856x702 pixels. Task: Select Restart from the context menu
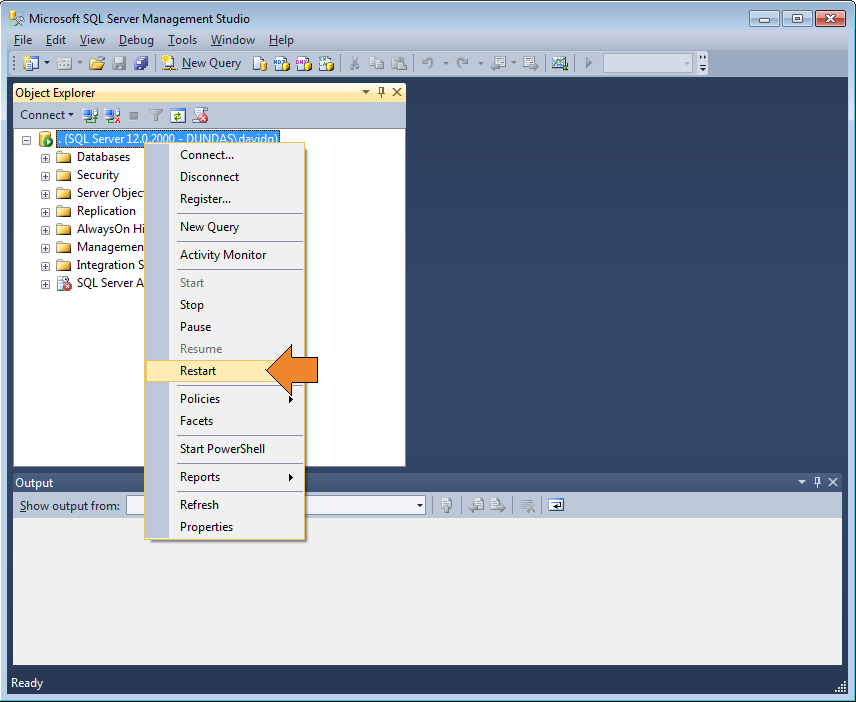tap(198, 370)
